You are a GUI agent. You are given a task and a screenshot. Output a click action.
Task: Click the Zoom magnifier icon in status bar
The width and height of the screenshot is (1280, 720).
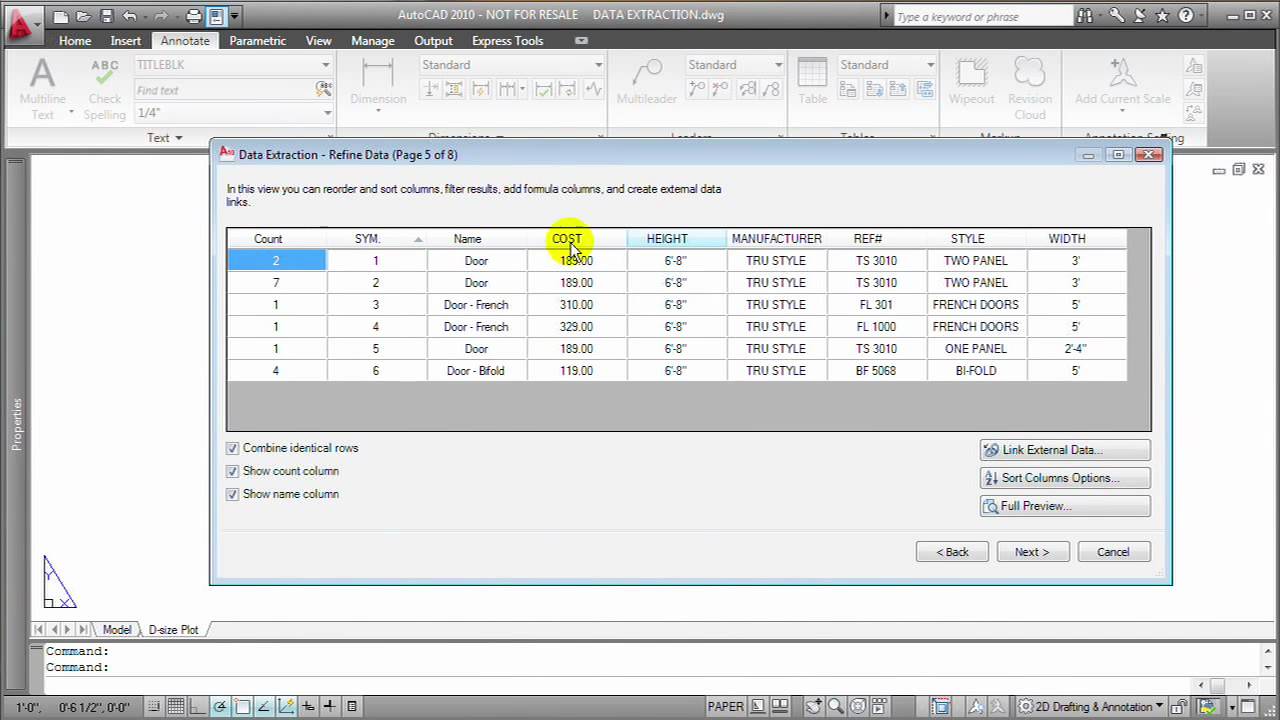836,707
